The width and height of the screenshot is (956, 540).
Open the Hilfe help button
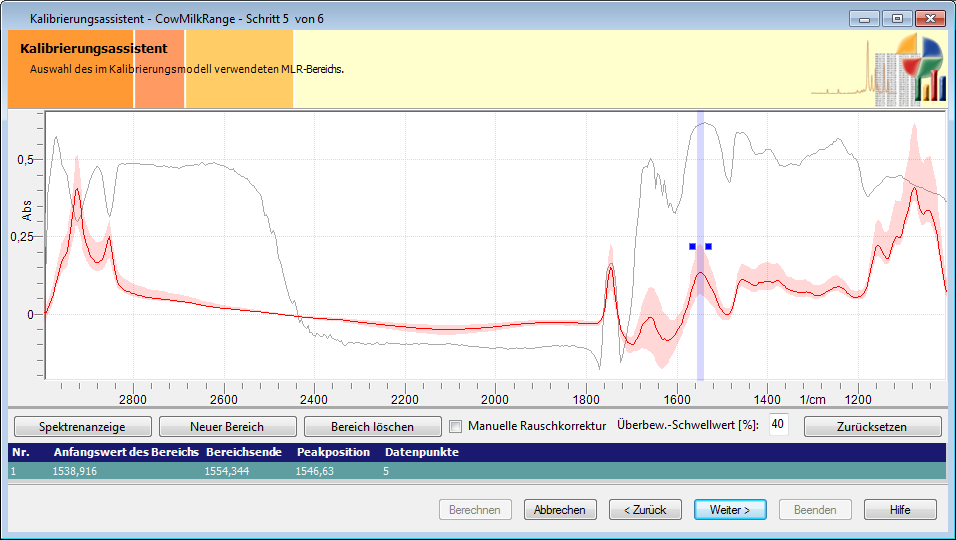point(900,509)
